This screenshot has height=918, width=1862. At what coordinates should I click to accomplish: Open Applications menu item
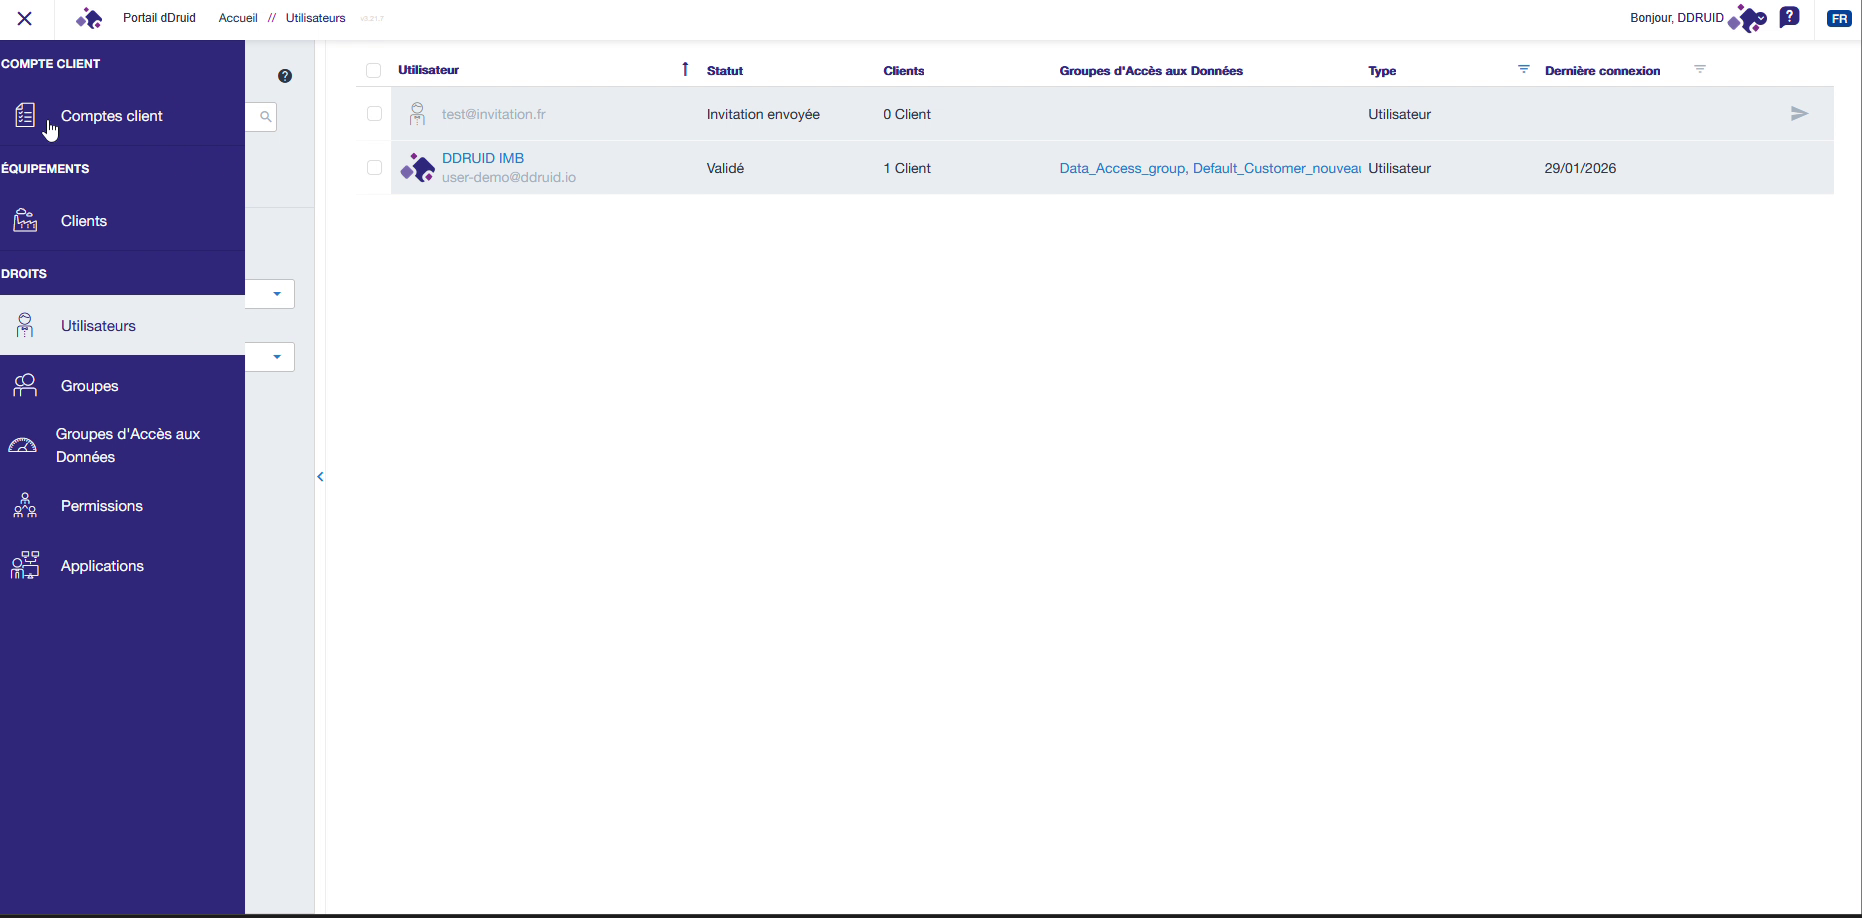coord(122,566)
